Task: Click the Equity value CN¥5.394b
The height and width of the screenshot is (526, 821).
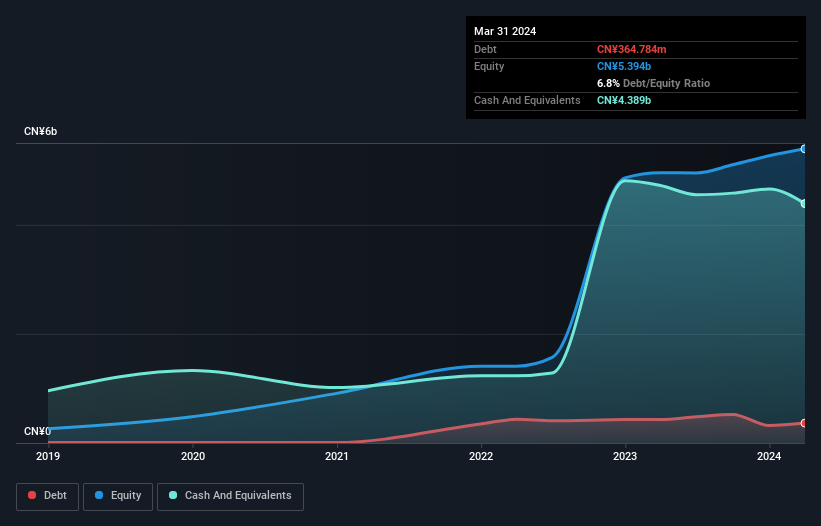Action: (x=624, y=66)
